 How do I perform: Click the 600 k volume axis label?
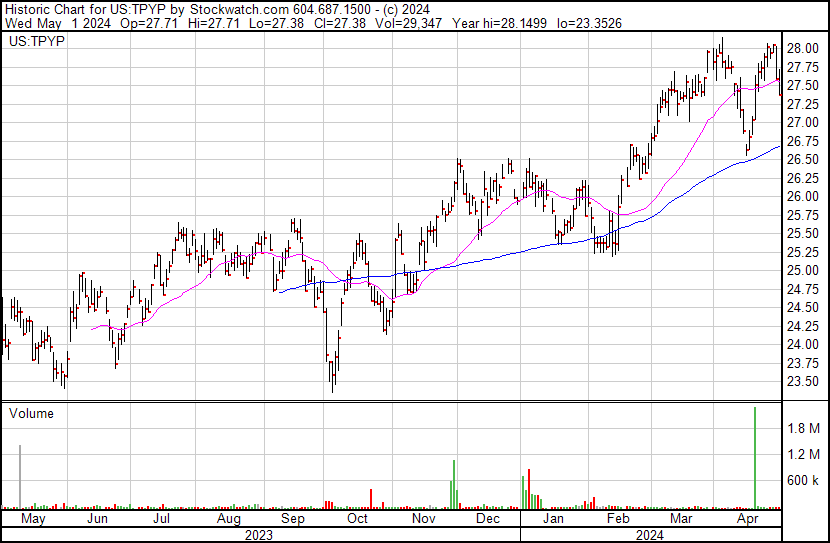(x=804, y=481)
